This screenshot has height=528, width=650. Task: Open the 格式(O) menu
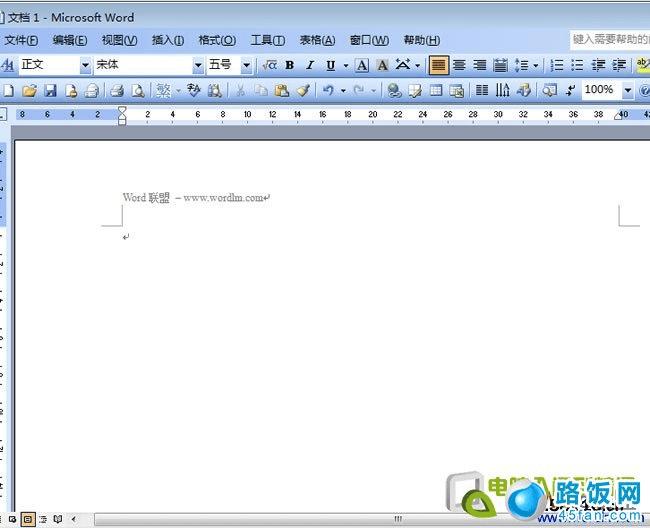coord(217,40)
